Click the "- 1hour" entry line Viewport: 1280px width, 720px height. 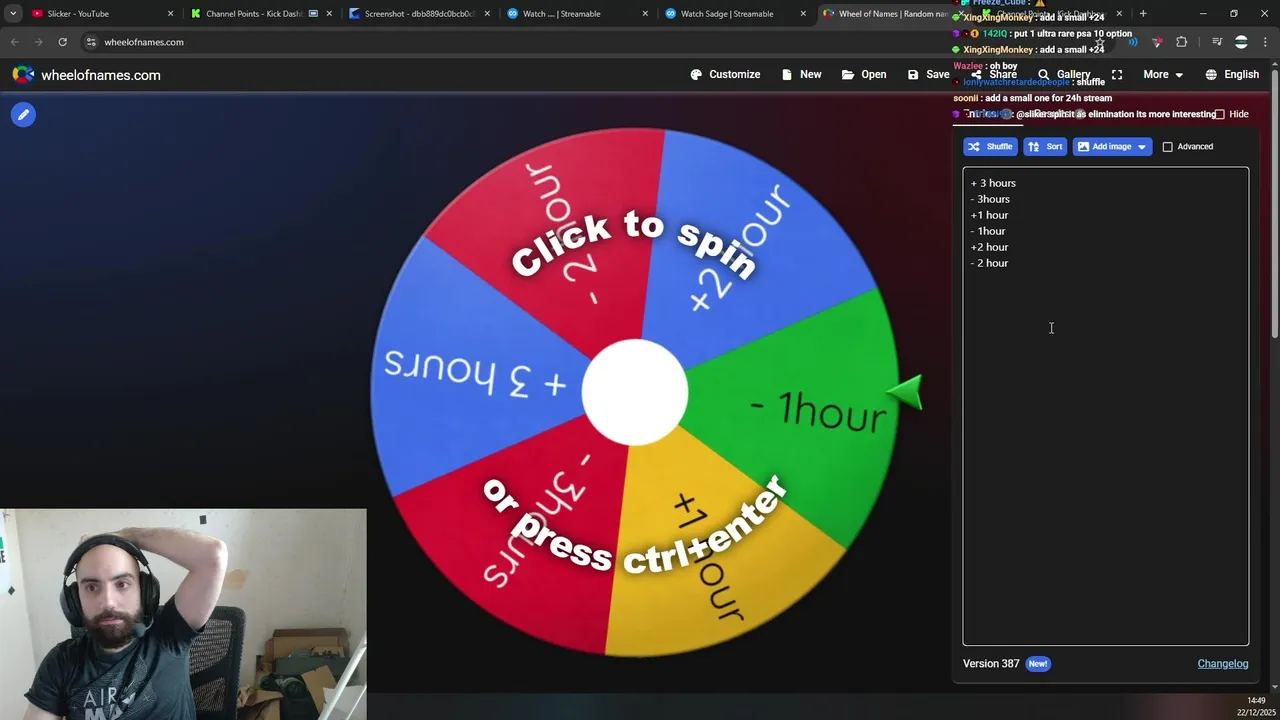pyautogui.click(x=988, y=231)
